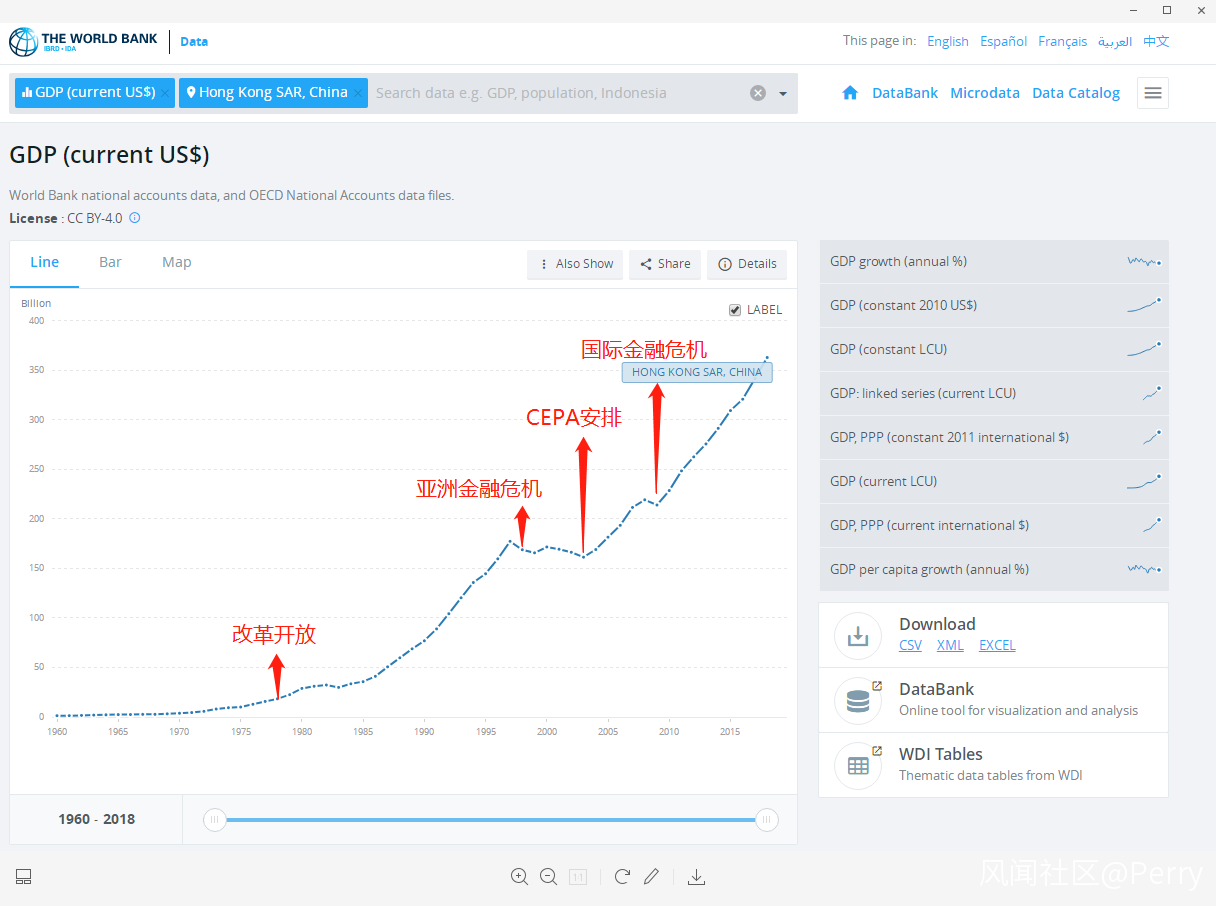1216x906 pixels.
Task: Click the Share button
Action: pos(665,264)
